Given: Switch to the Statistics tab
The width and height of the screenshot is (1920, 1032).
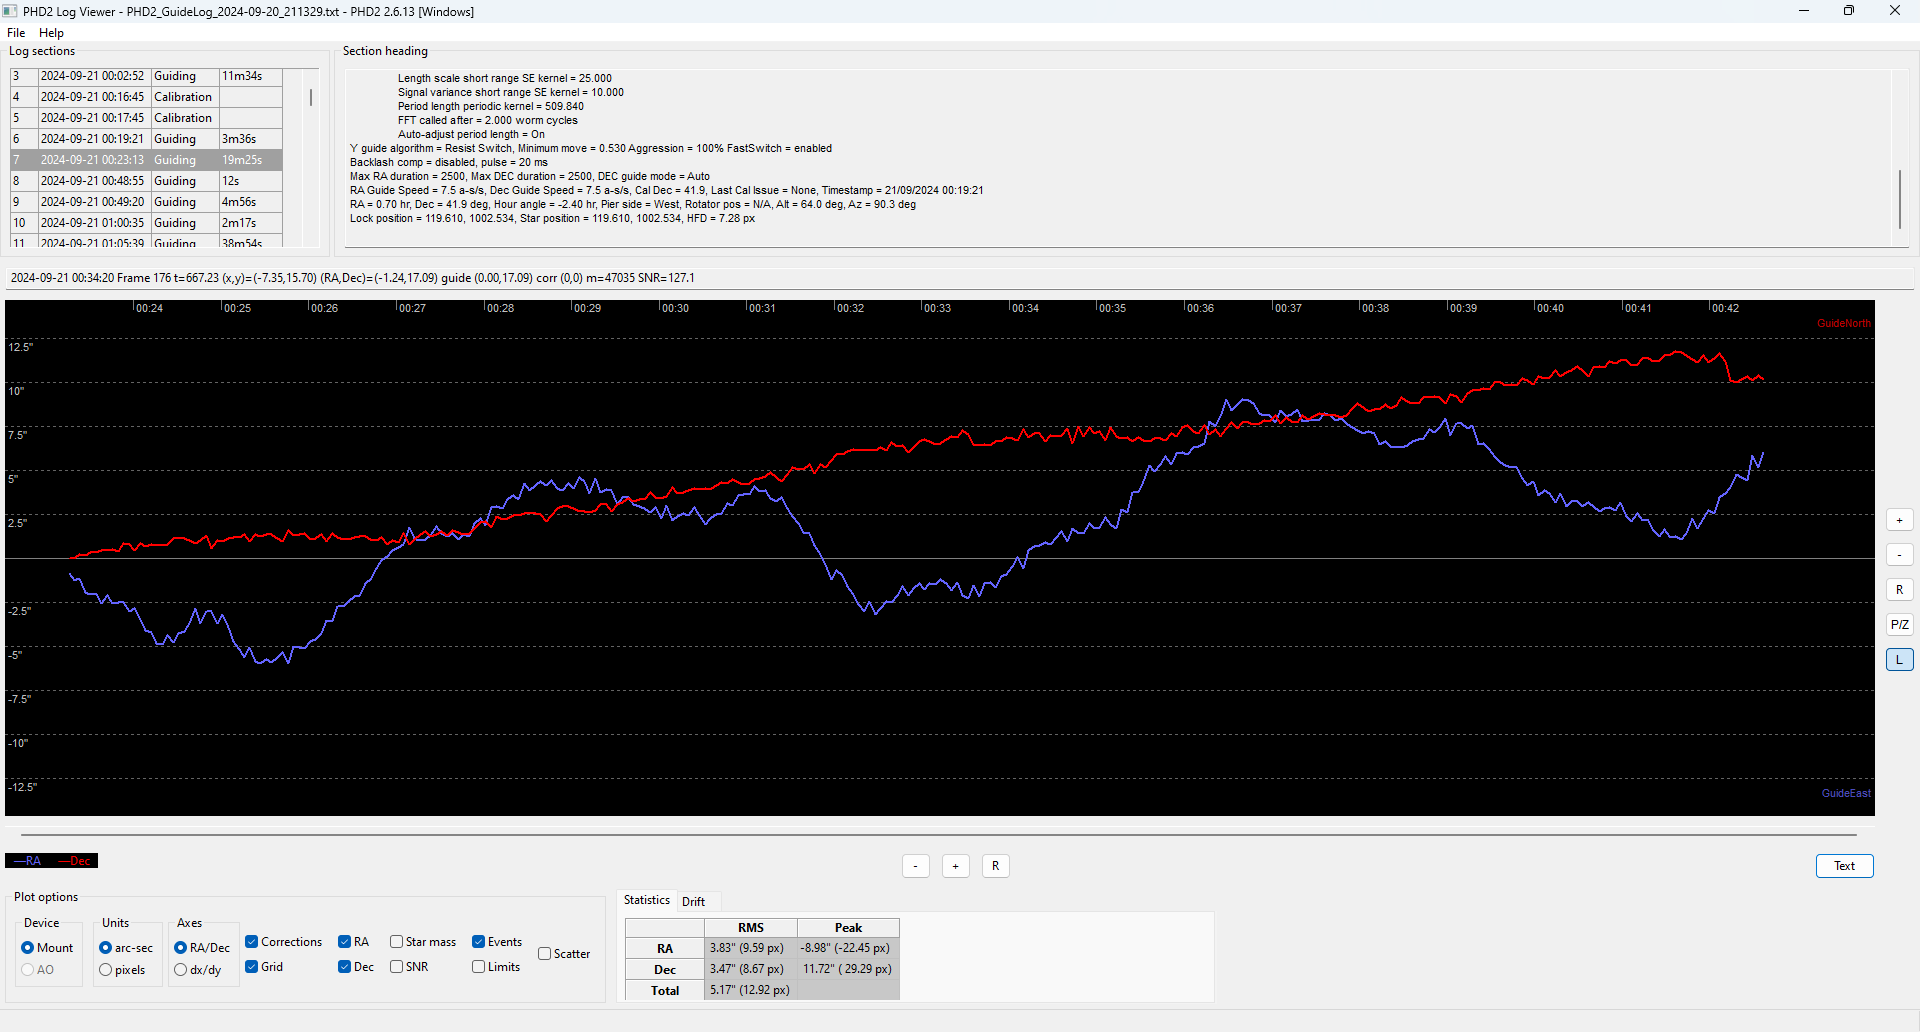Looking at the screenshot, I should 647,900.
